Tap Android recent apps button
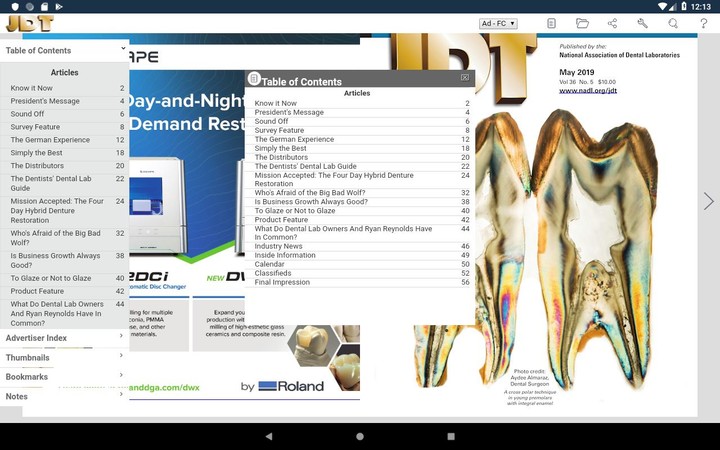Screen dimensions: 720x450 (451, 436)
